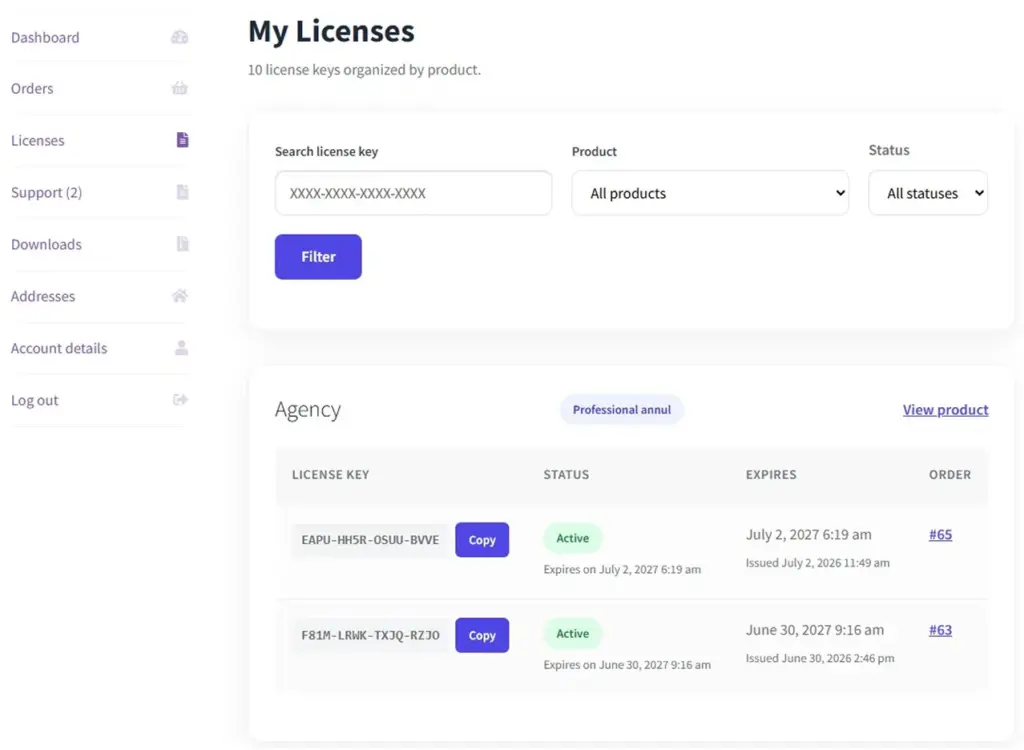This screenshot has width=1024, height=750.
Task: Click the Active status of order #63
Action: point(573,634)
